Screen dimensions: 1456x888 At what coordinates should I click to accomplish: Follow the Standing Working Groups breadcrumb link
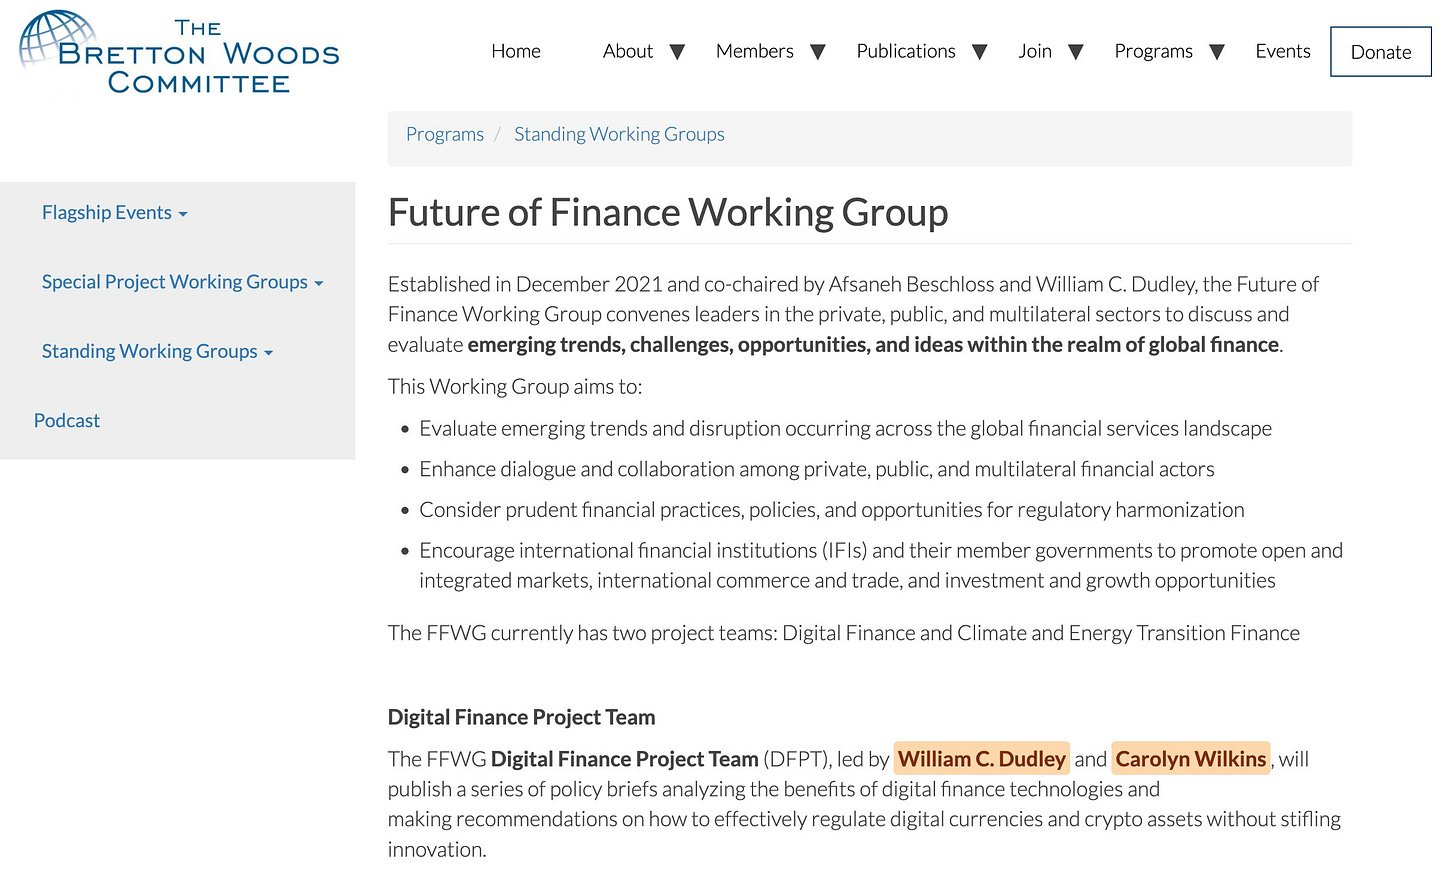(x=619, y=134)
